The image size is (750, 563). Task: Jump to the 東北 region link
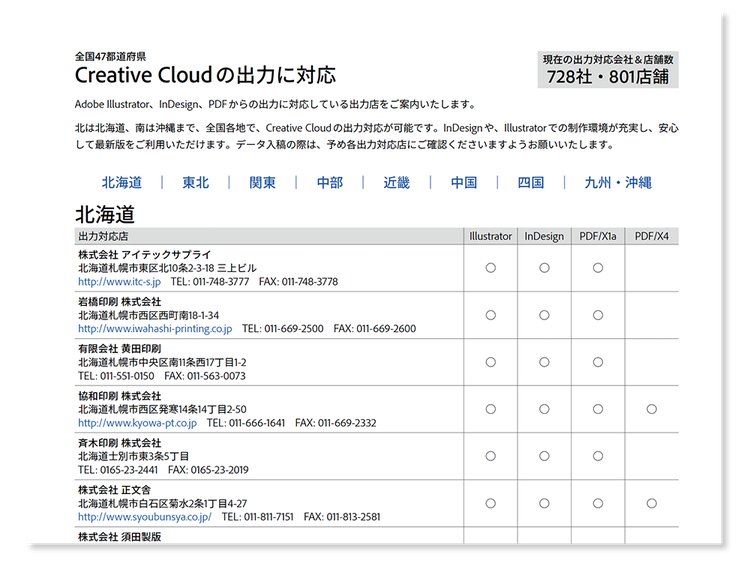(196, 183)
